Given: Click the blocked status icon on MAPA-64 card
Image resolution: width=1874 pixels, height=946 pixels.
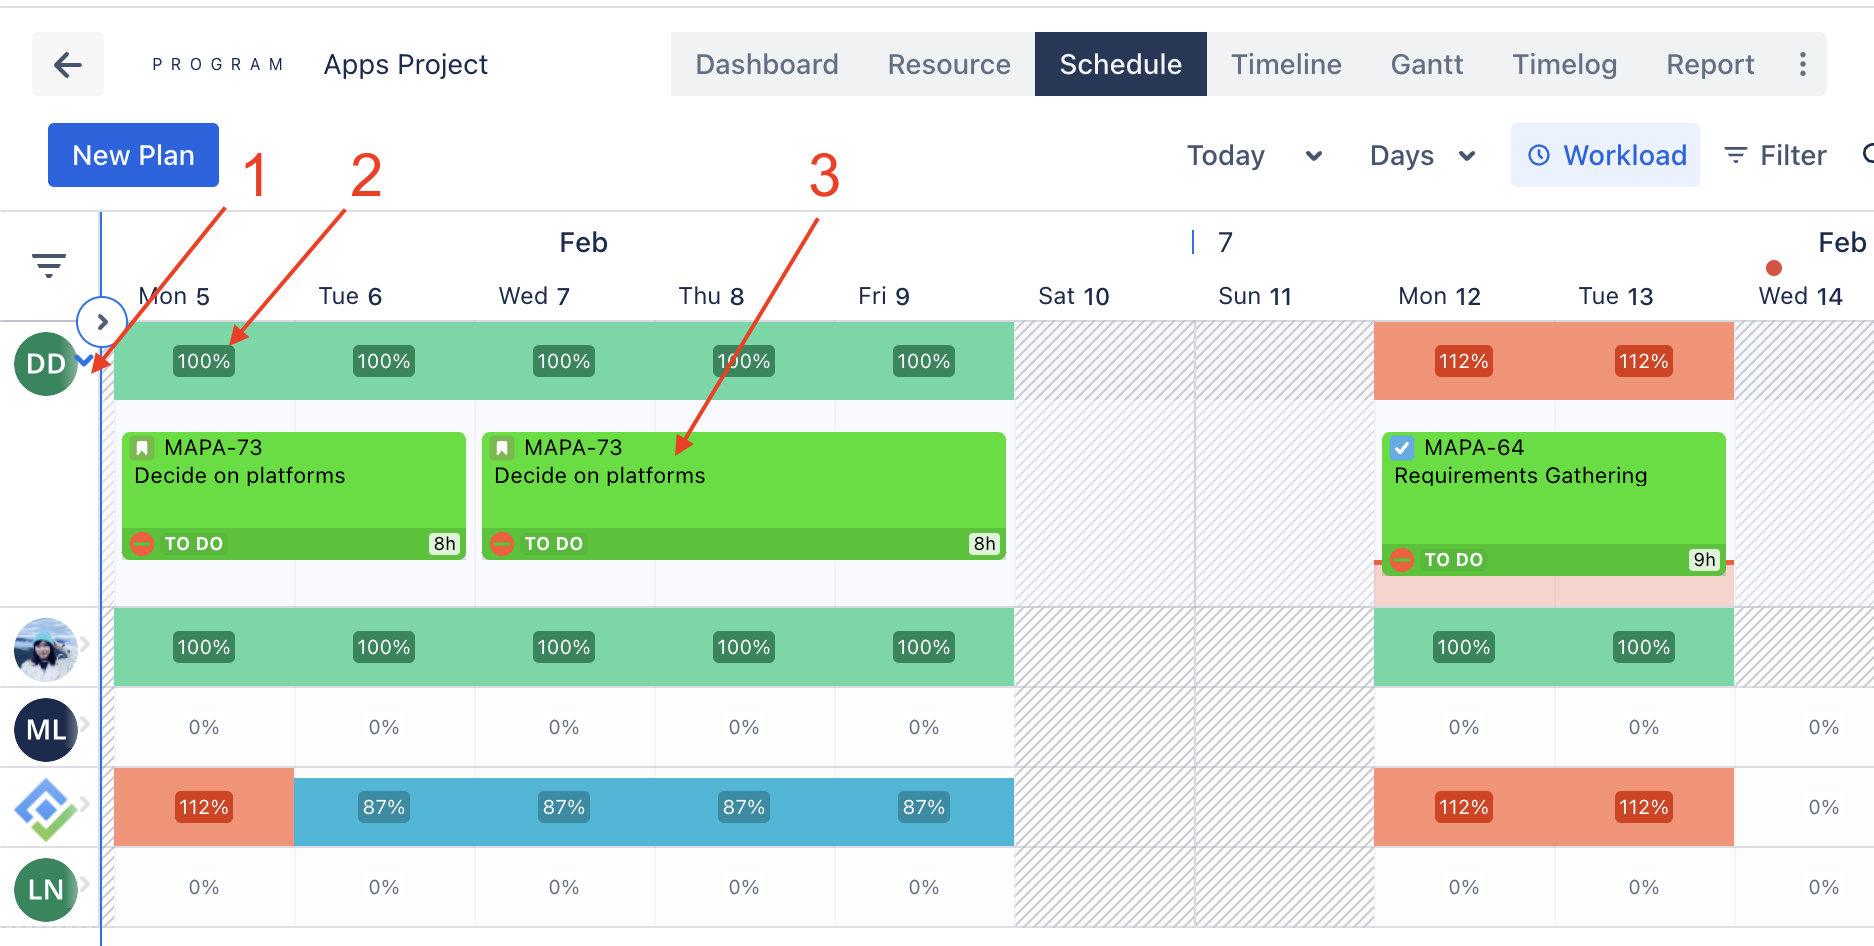Looking at the screenshot, I should click(1401, 560).
